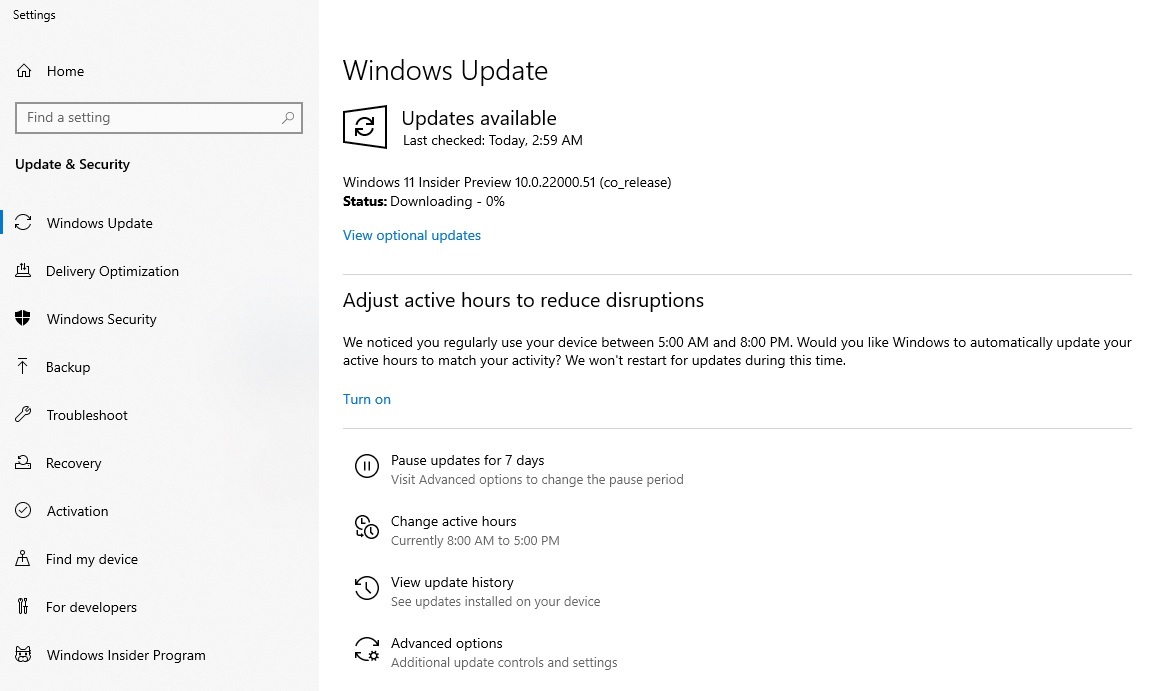Open Find my device
The height and width of the screenshot is (691, 1167).
(91, 559)
